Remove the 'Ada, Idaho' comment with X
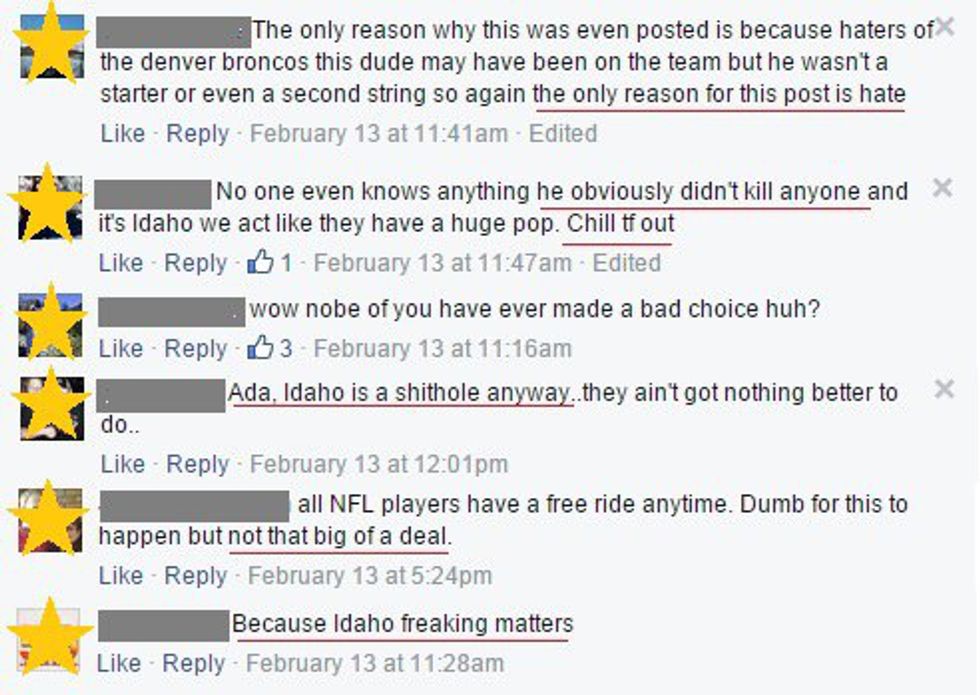The width and height of the screenshot is (980, 695). [944, 389]
